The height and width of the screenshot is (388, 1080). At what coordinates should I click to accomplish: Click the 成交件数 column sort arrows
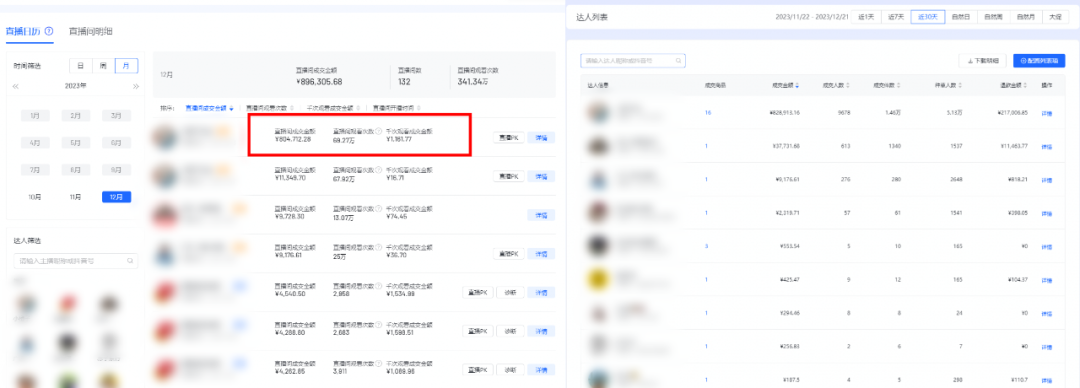tap(899, 85)
